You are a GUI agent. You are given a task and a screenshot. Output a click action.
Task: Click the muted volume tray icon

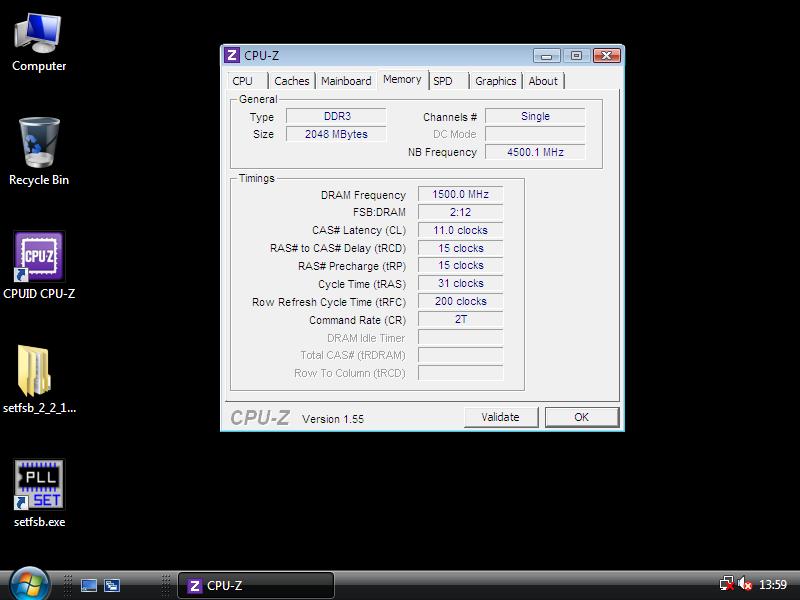tap(745, 585)
